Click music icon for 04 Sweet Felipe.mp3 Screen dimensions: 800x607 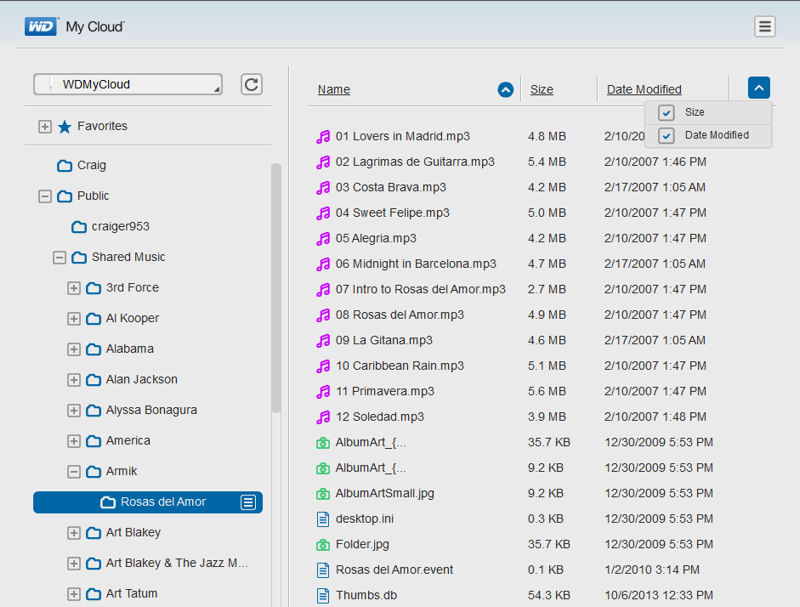[323, 213]
